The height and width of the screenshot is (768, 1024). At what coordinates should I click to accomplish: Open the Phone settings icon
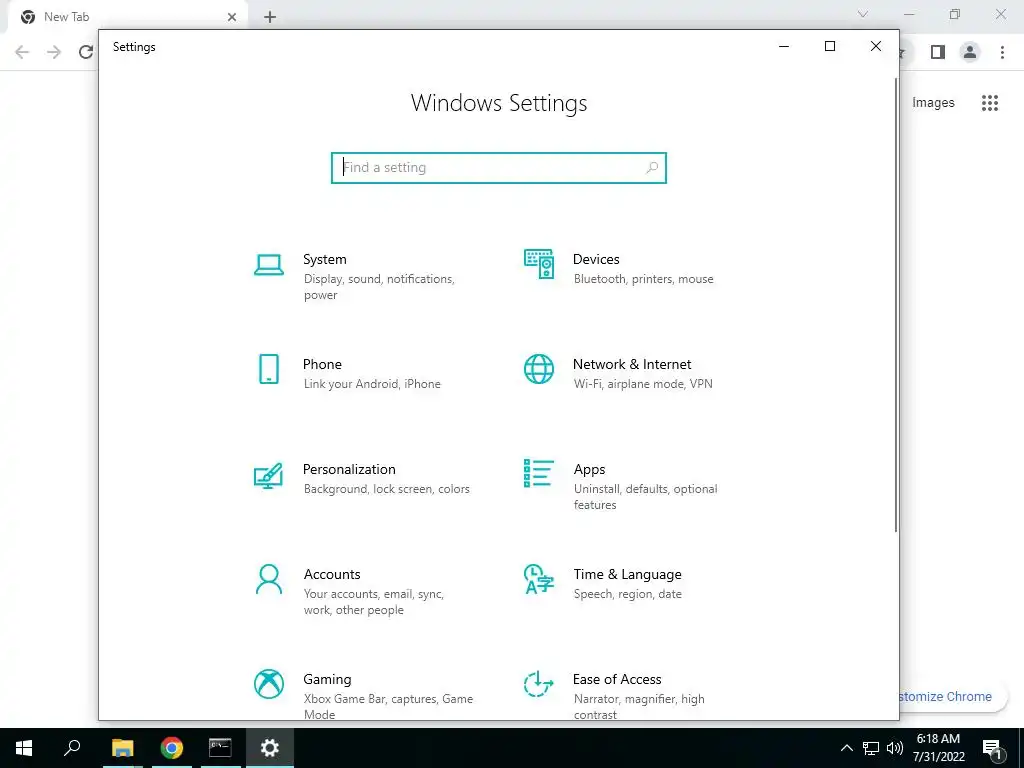(268, 369)
